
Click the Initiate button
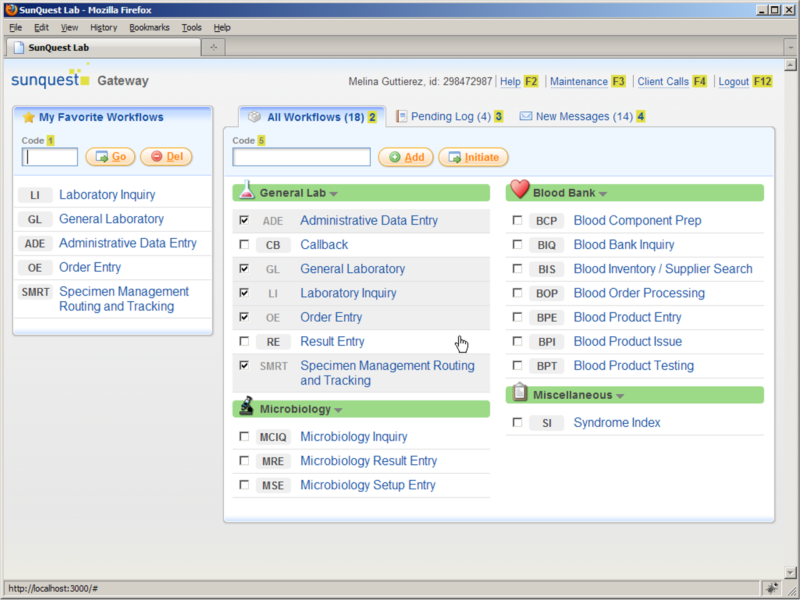point(473,157)
